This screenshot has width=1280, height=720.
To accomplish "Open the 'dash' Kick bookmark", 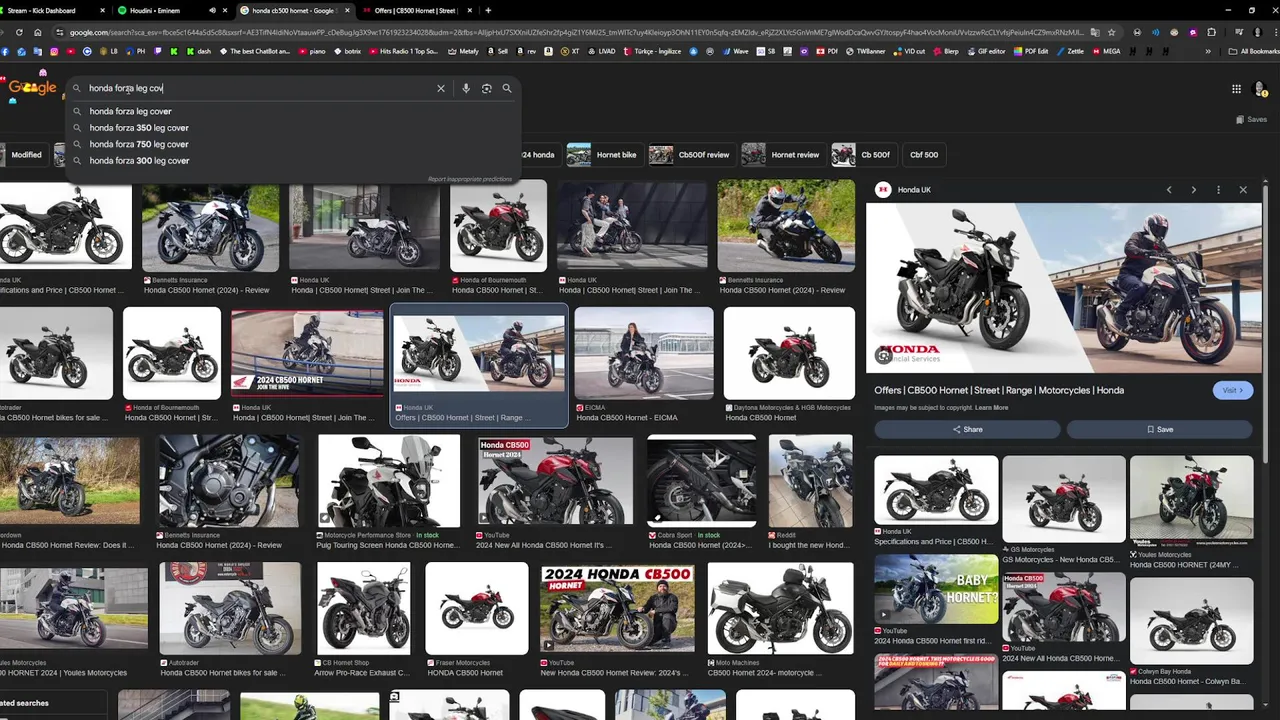I will 199,51.
